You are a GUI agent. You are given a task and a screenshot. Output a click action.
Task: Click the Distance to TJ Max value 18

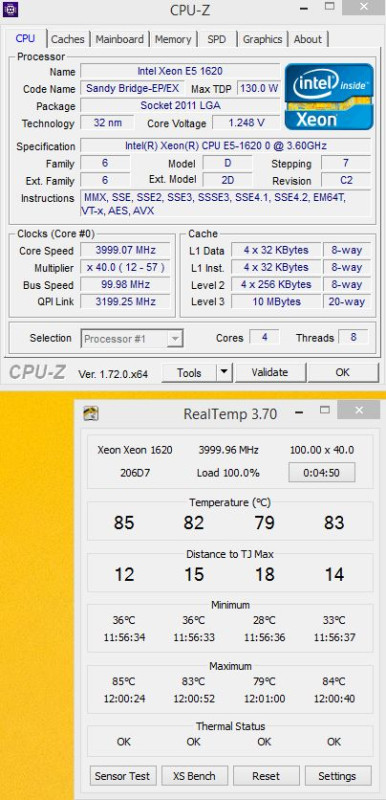click(264, 575)
